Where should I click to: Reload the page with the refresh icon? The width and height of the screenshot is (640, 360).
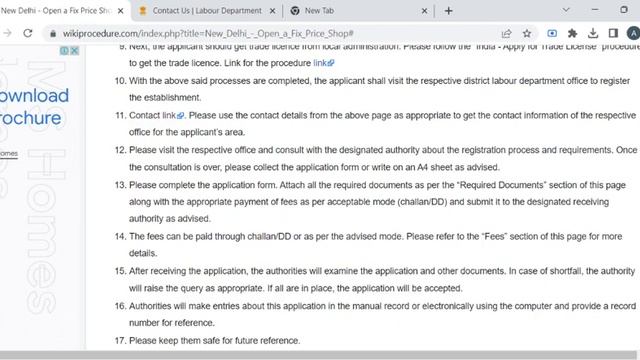(27, 33)
